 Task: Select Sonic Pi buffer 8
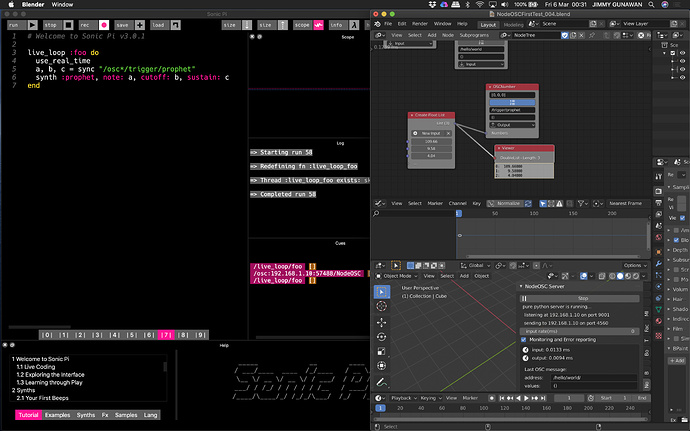click(183, 335)
